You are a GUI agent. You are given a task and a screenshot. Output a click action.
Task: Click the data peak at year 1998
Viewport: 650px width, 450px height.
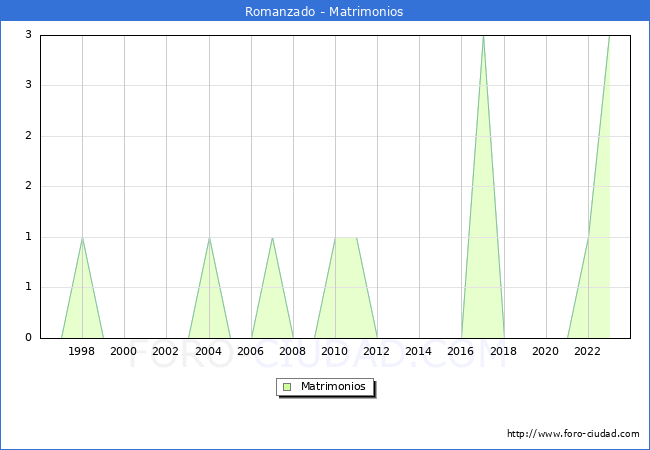[82, 238]
